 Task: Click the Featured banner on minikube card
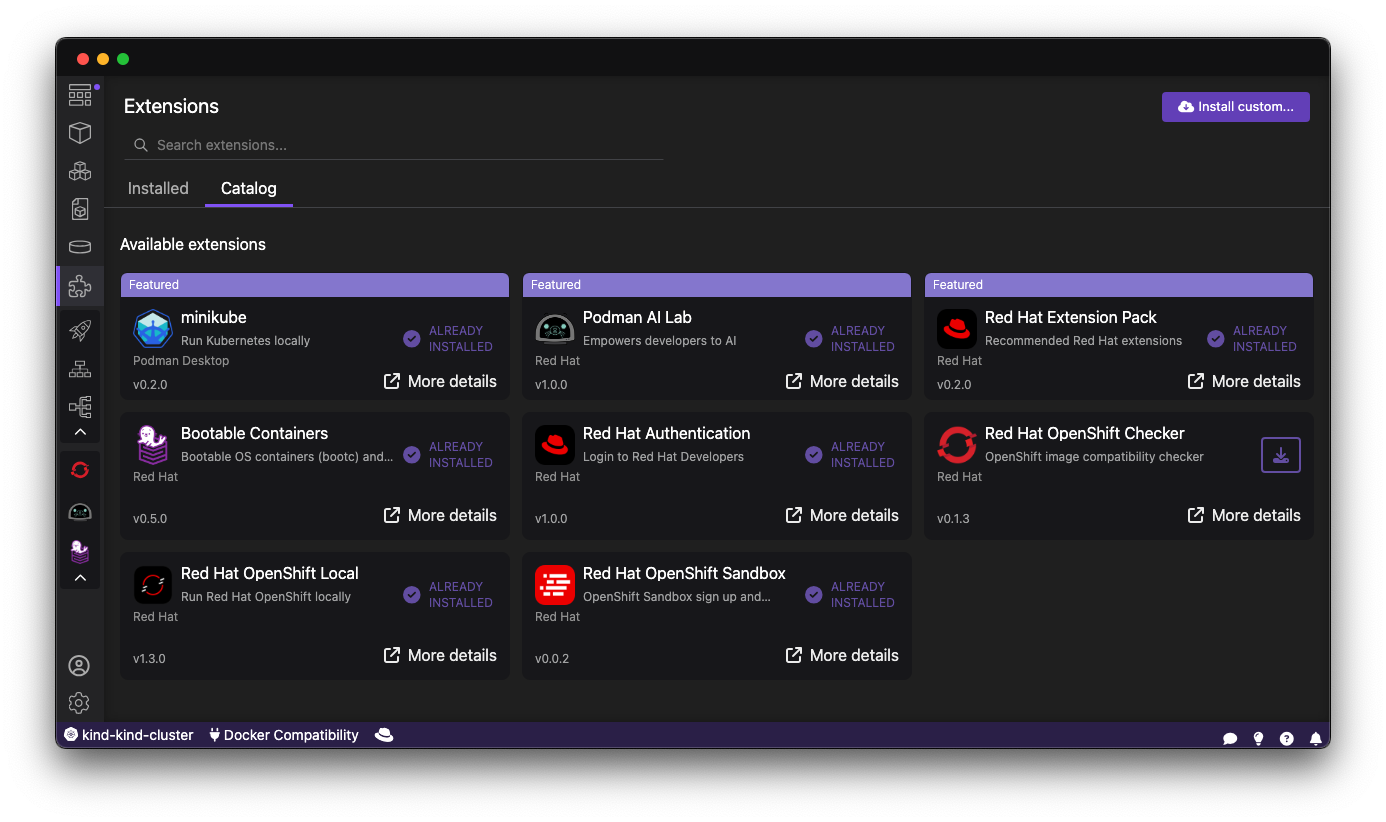click(x=315, y=285)
